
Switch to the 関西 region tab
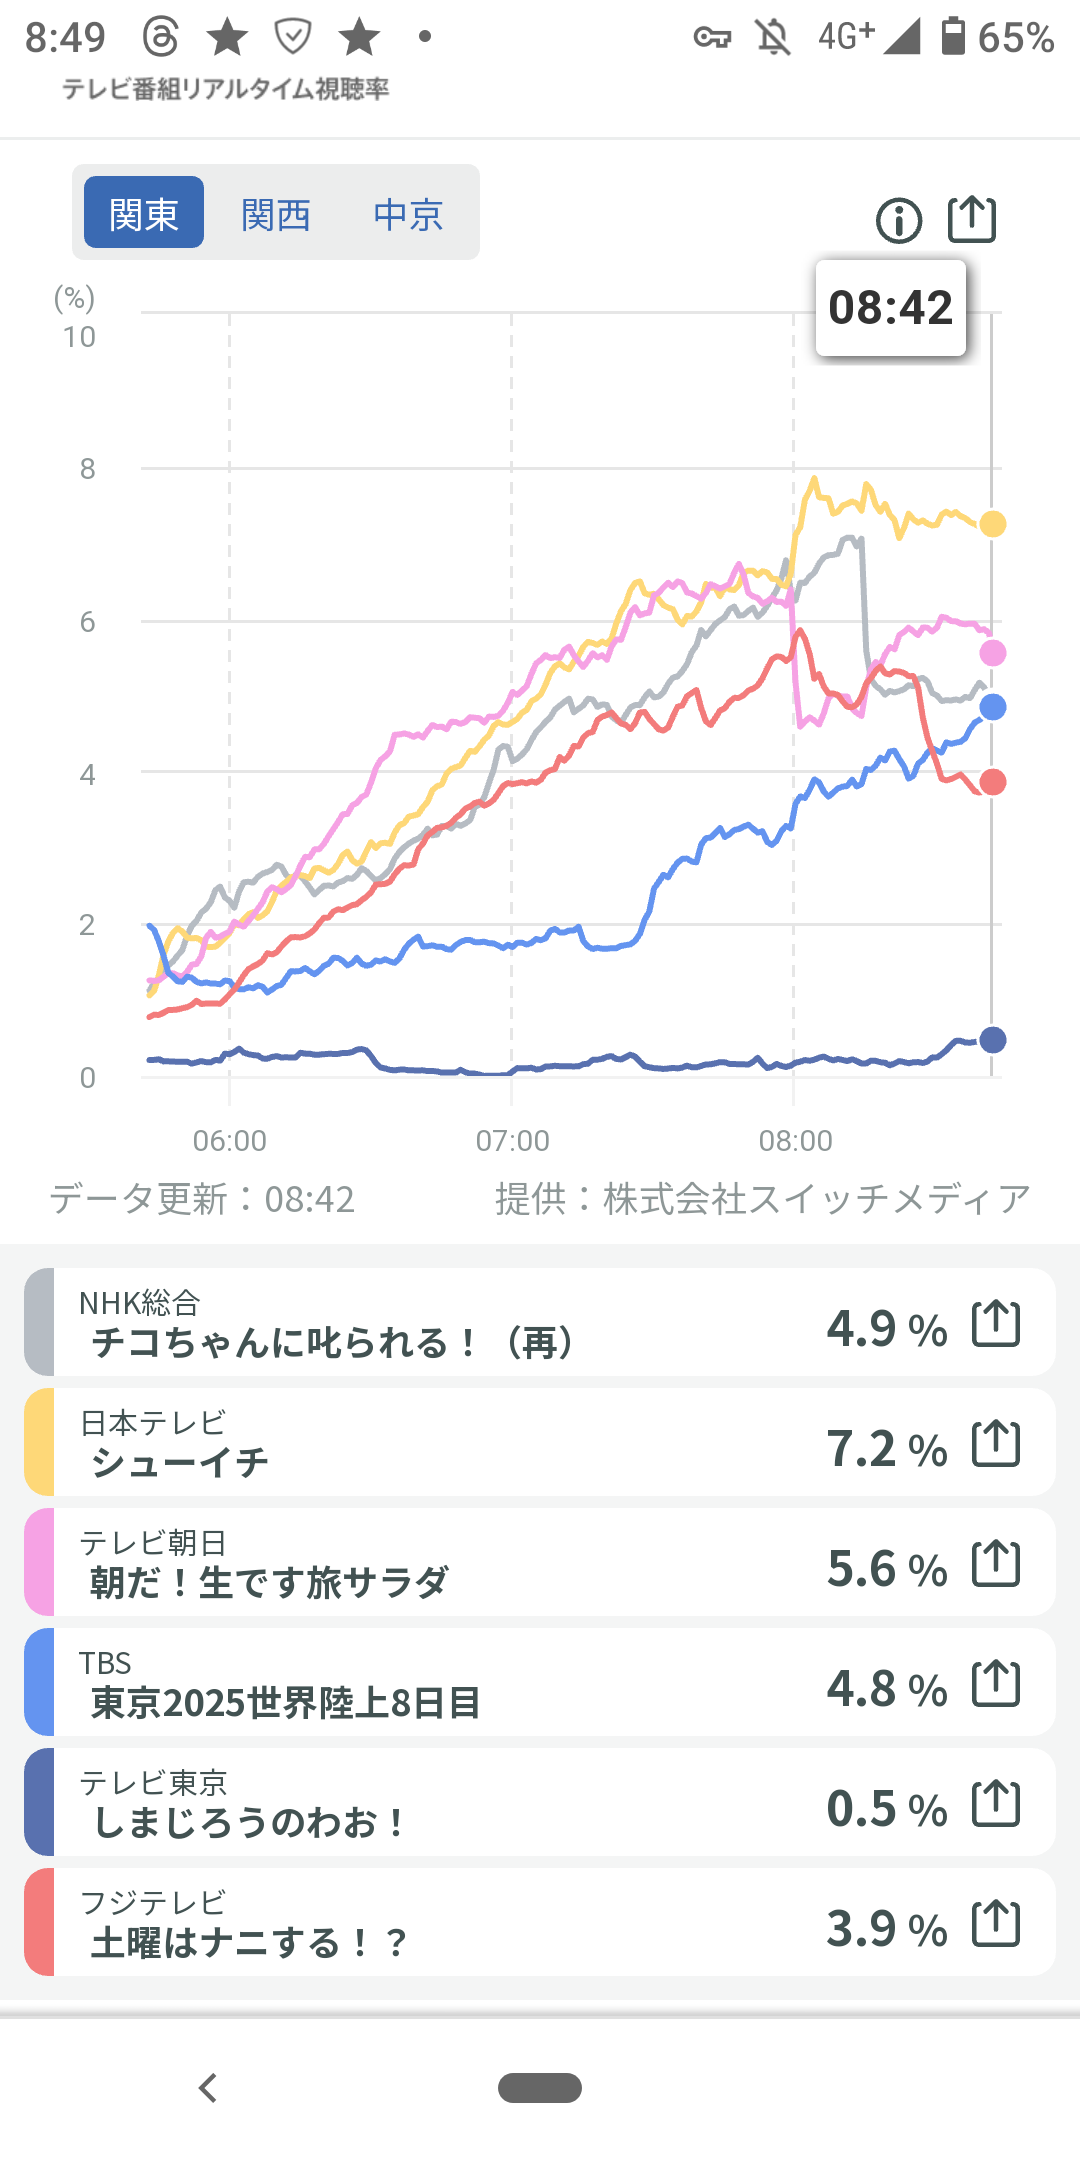[276, 213]
